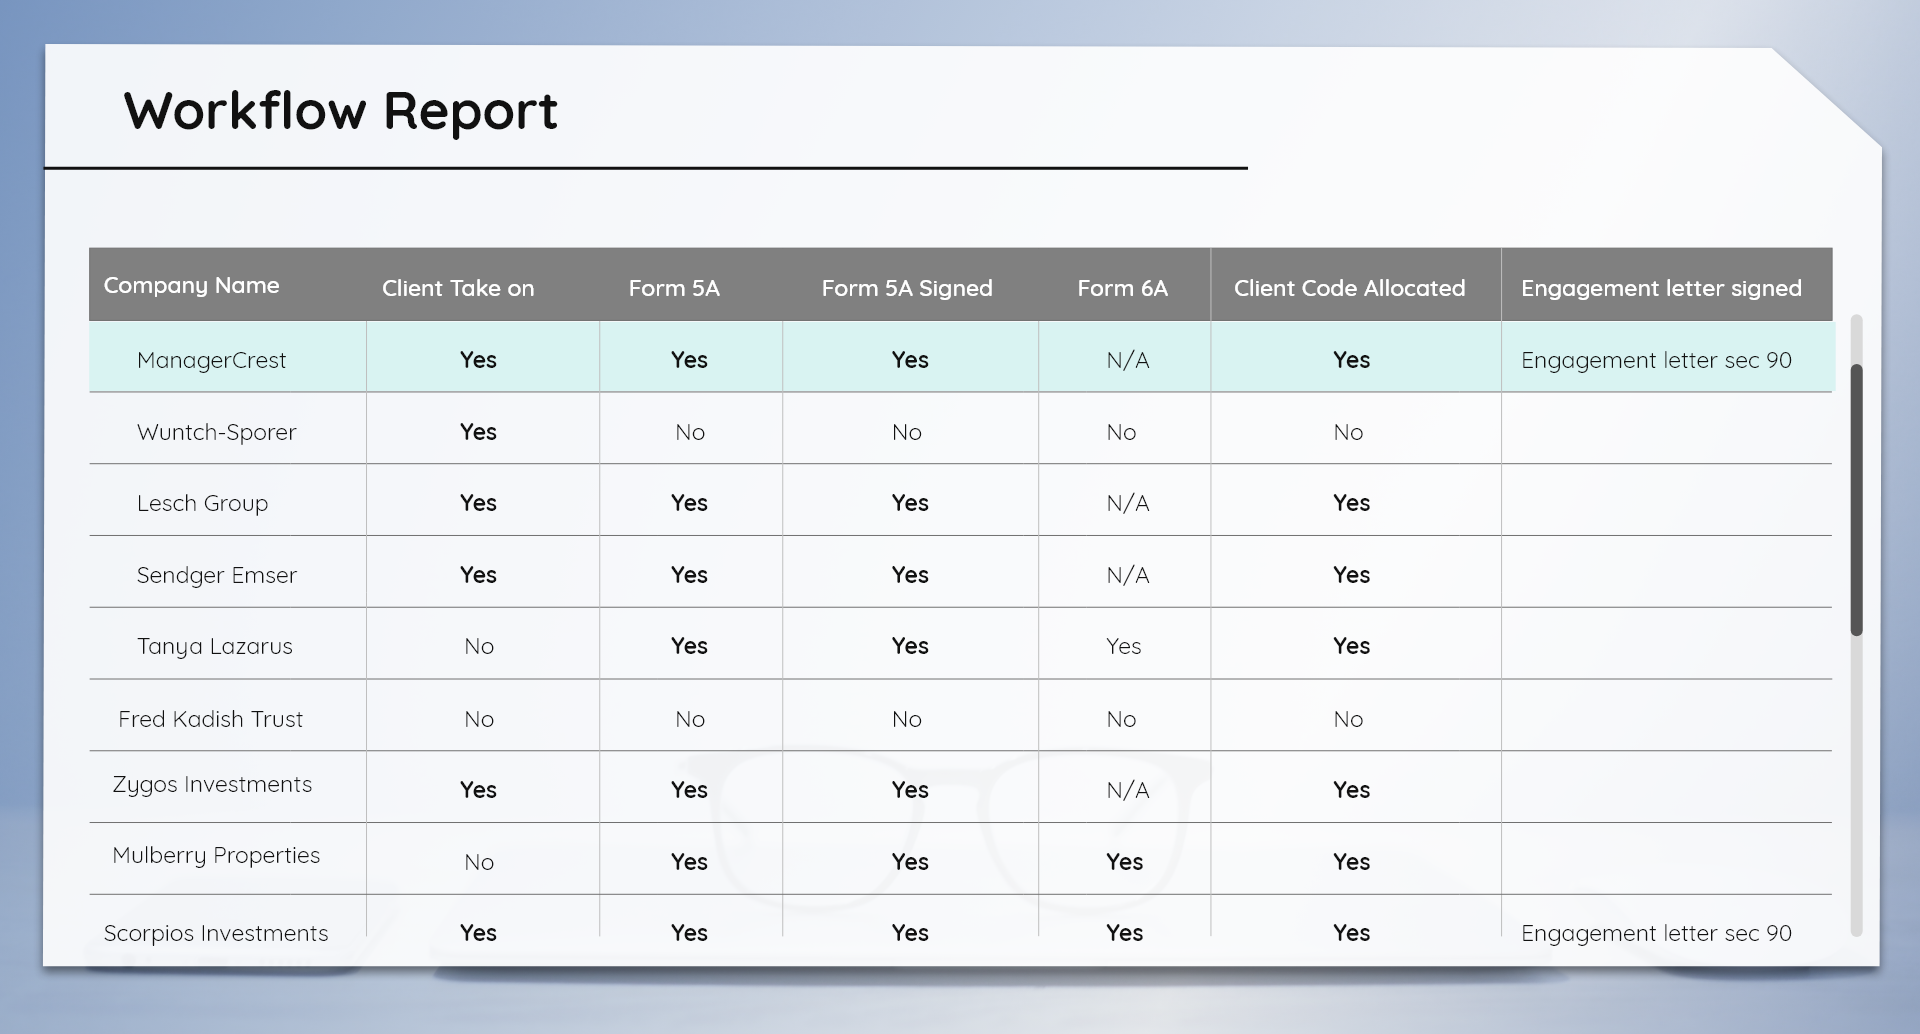The height and width of the screenshot is (1034, 1920).
Task: Select the ManagerCrest company row
Action: (961, 357)
